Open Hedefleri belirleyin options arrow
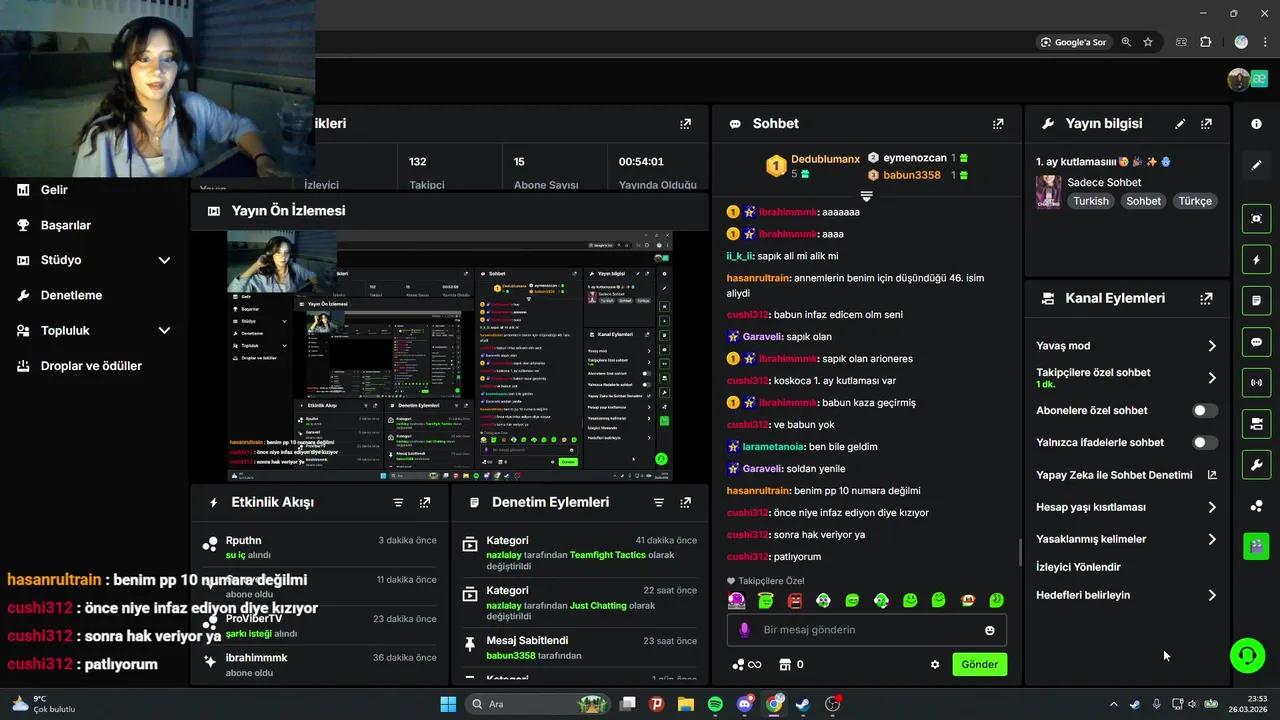Image resolution: width=1280 pixels, height=720 pixels. pyautogui.click(x=1212, y=595)
